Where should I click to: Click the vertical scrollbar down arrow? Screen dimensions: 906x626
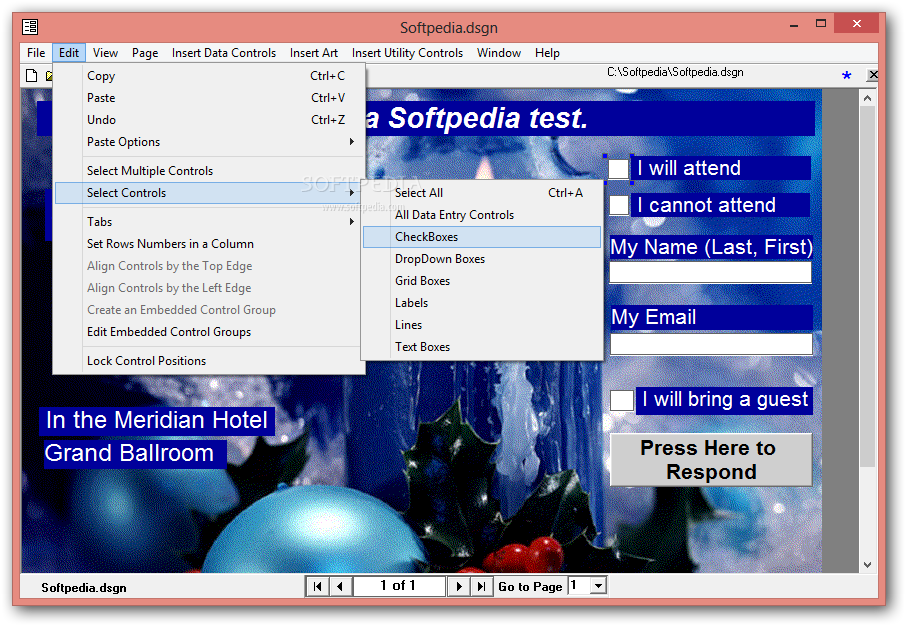867,564
